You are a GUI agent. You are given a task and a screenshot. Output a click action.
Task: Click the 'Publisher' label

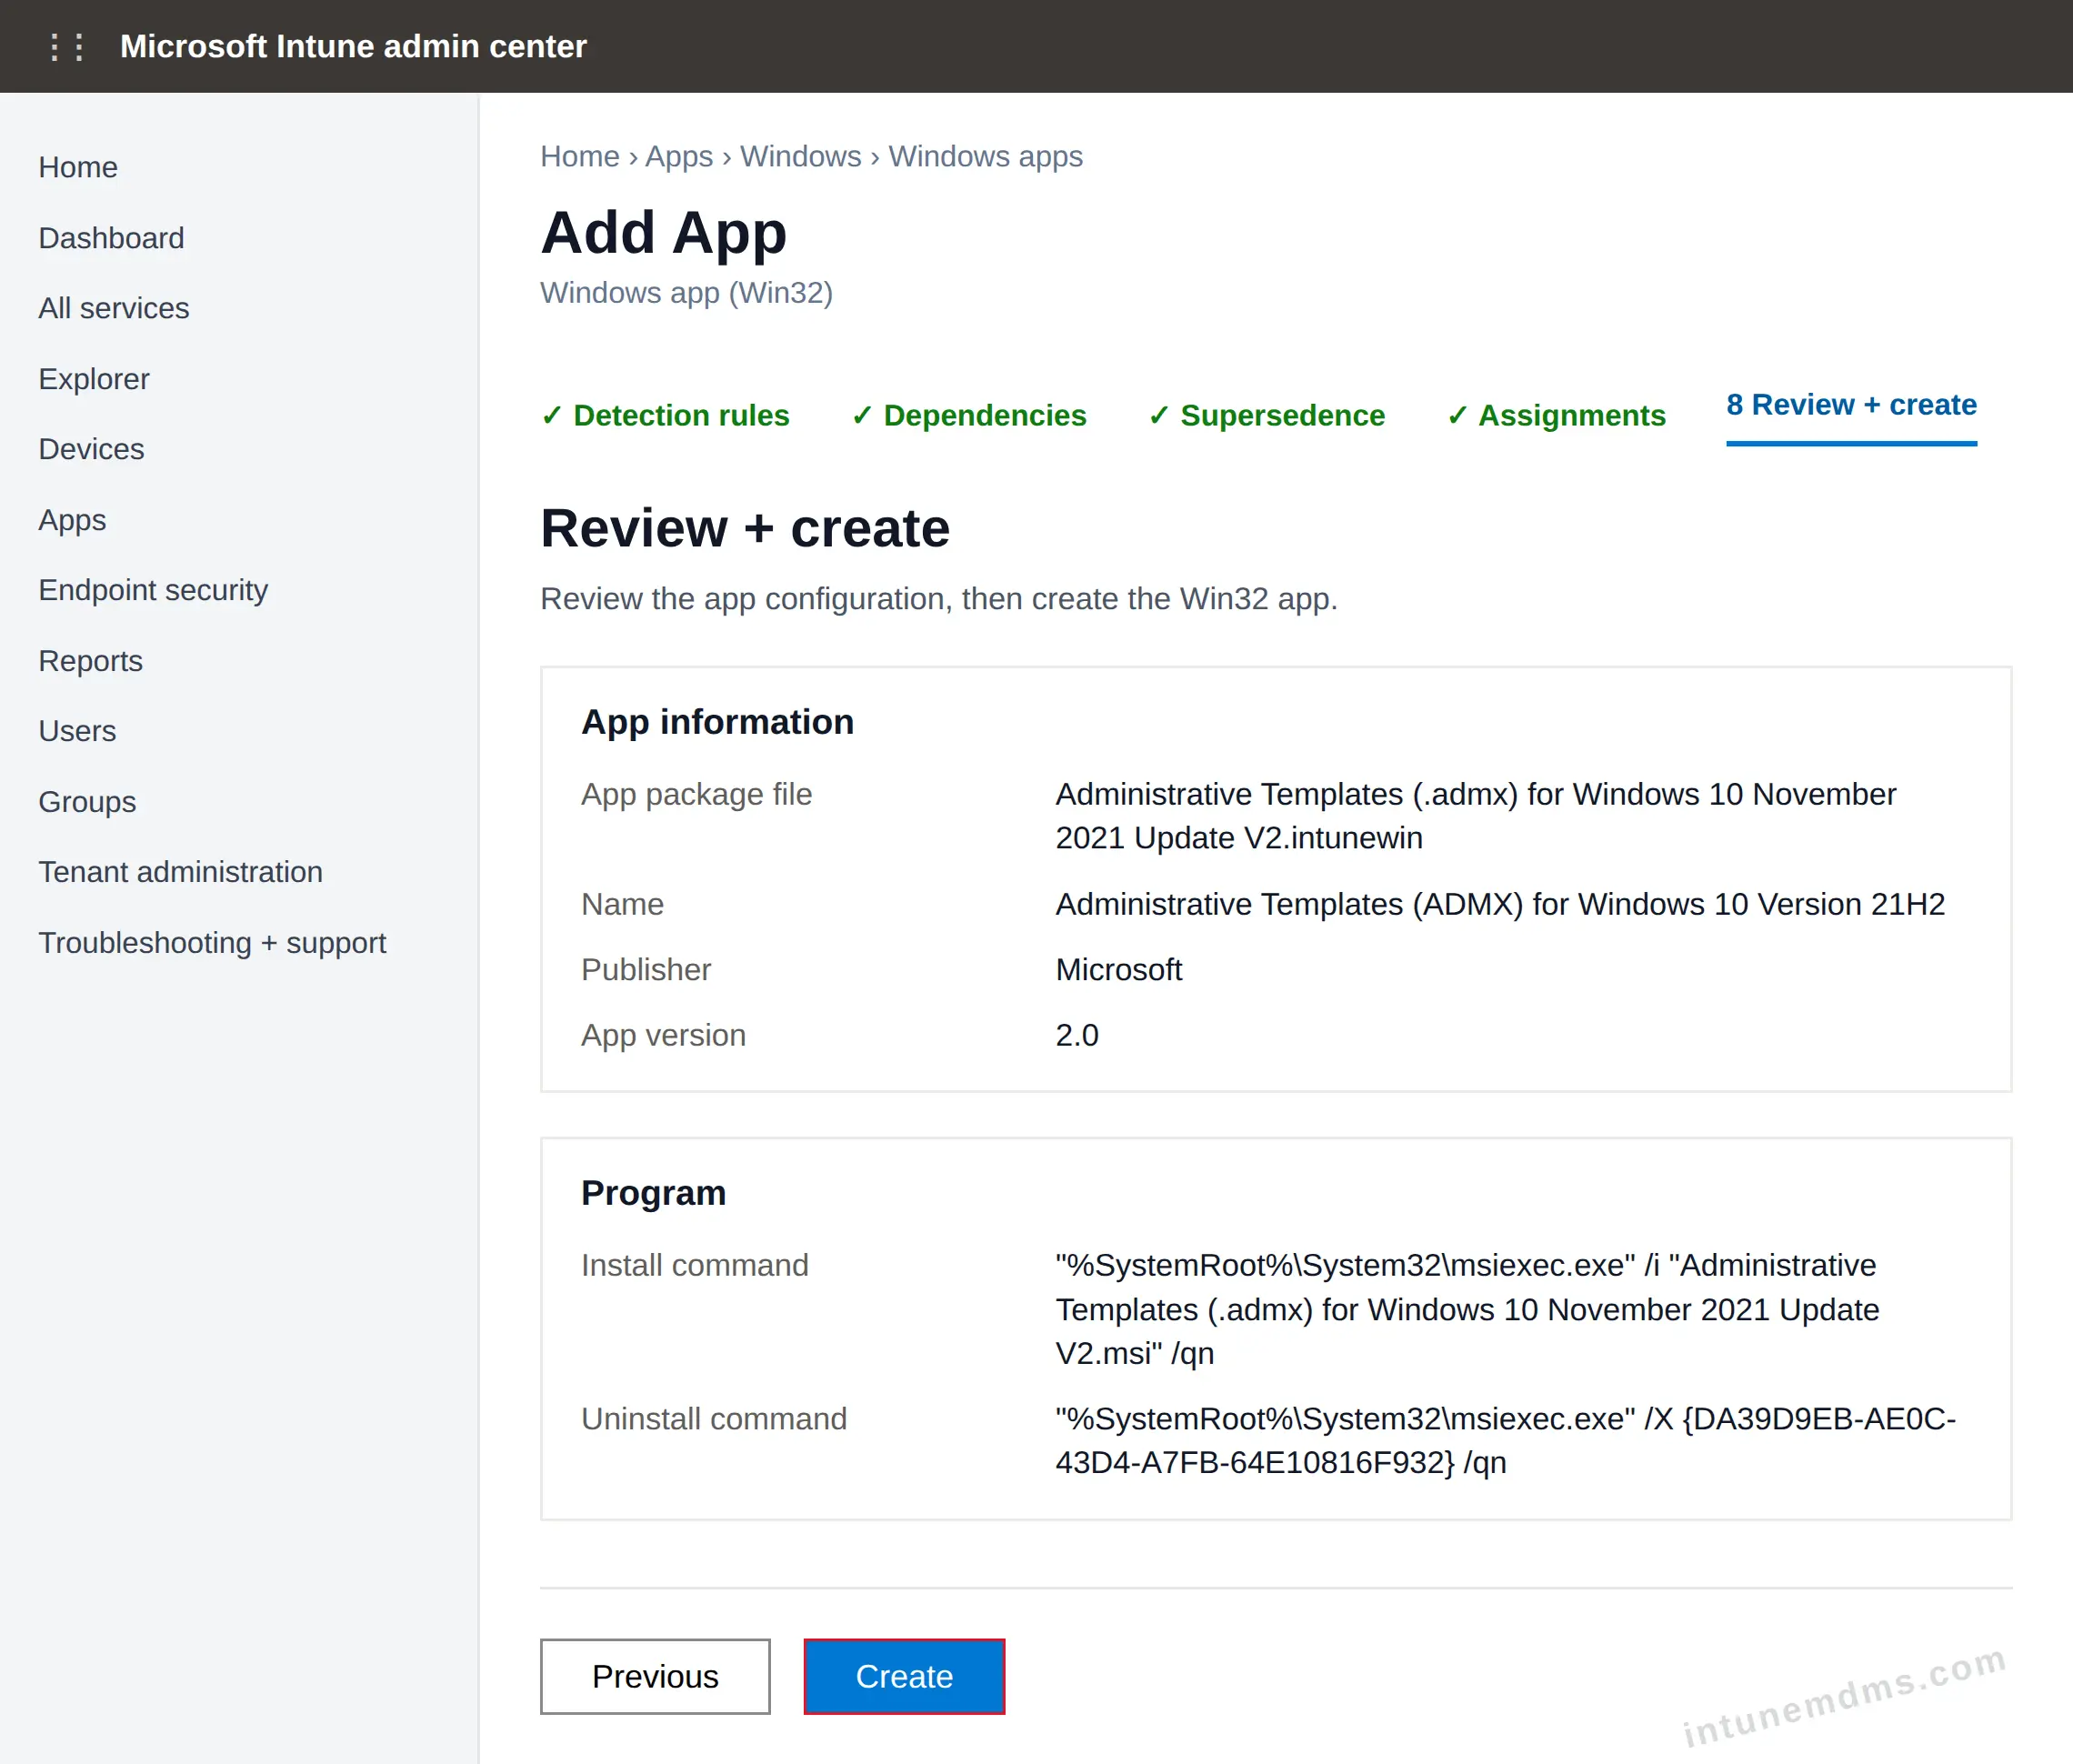pyautogui.click(x=645, y=970)
